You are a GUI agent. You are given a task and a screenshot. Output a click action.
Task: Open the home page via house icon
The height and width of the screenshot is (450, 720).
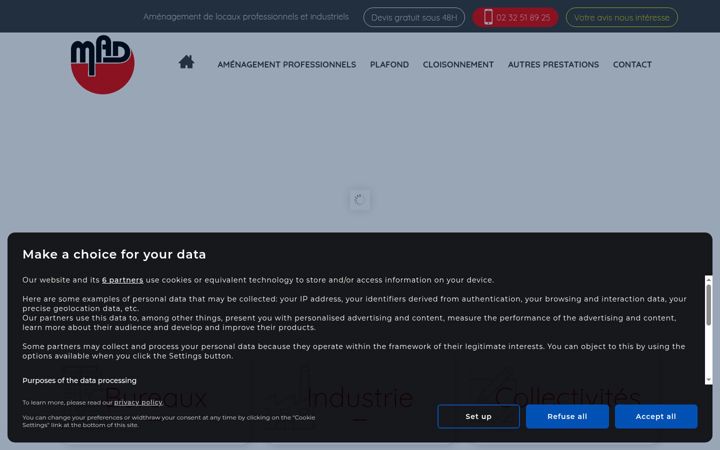point(186,62)
